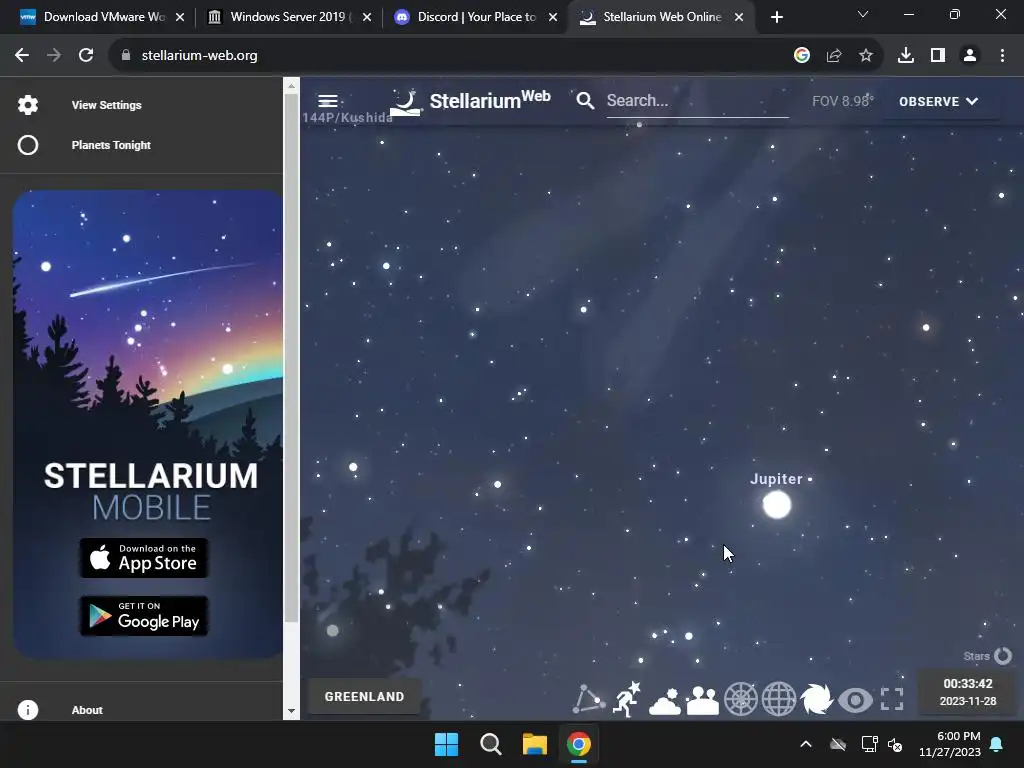The height and width of the screenshot is (768, 1024).
Task: Open Windows taskbar search
Action: point(490,744)
